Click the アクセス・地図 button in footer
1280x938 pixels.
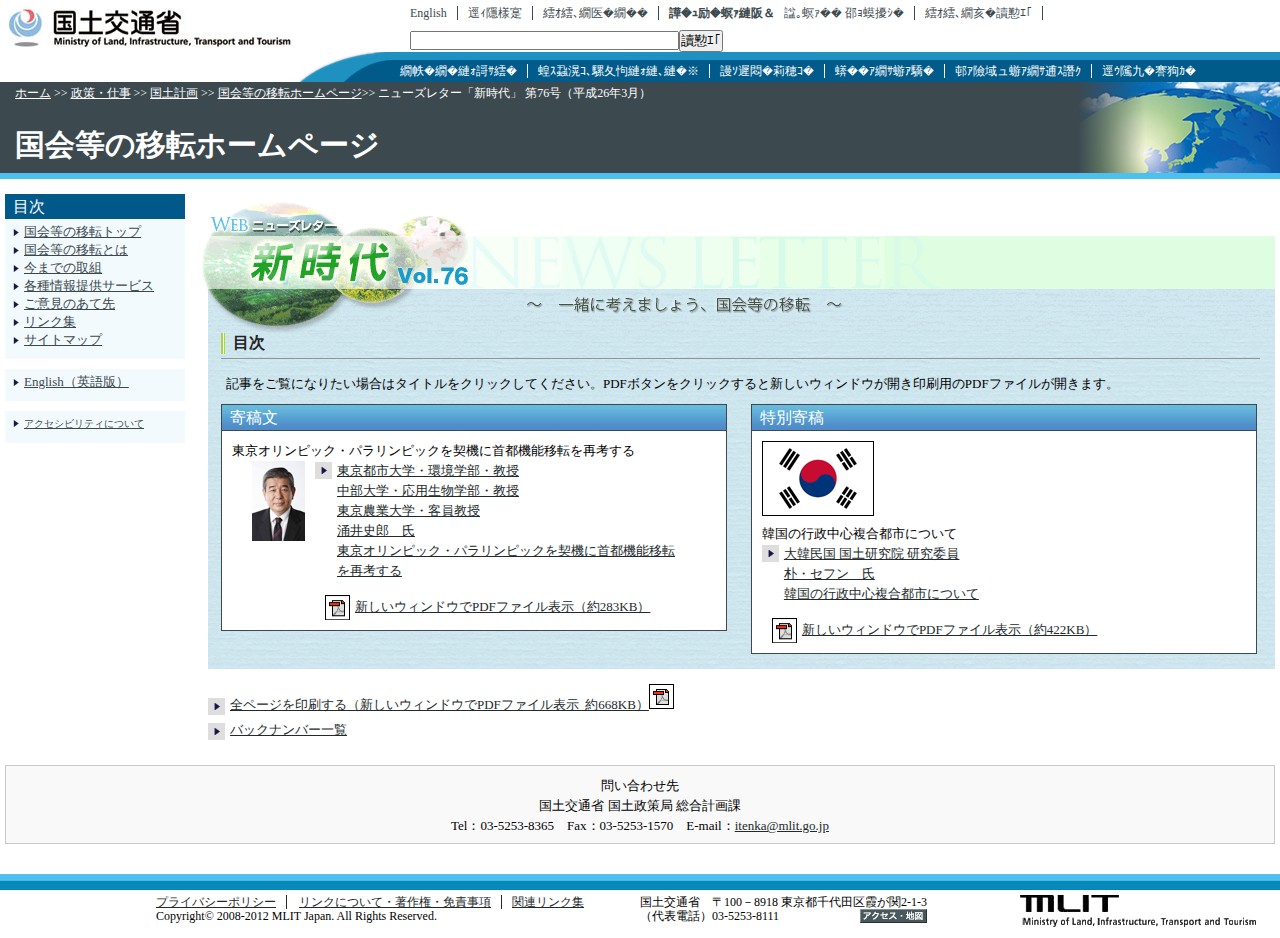click(x=893, y=916)
